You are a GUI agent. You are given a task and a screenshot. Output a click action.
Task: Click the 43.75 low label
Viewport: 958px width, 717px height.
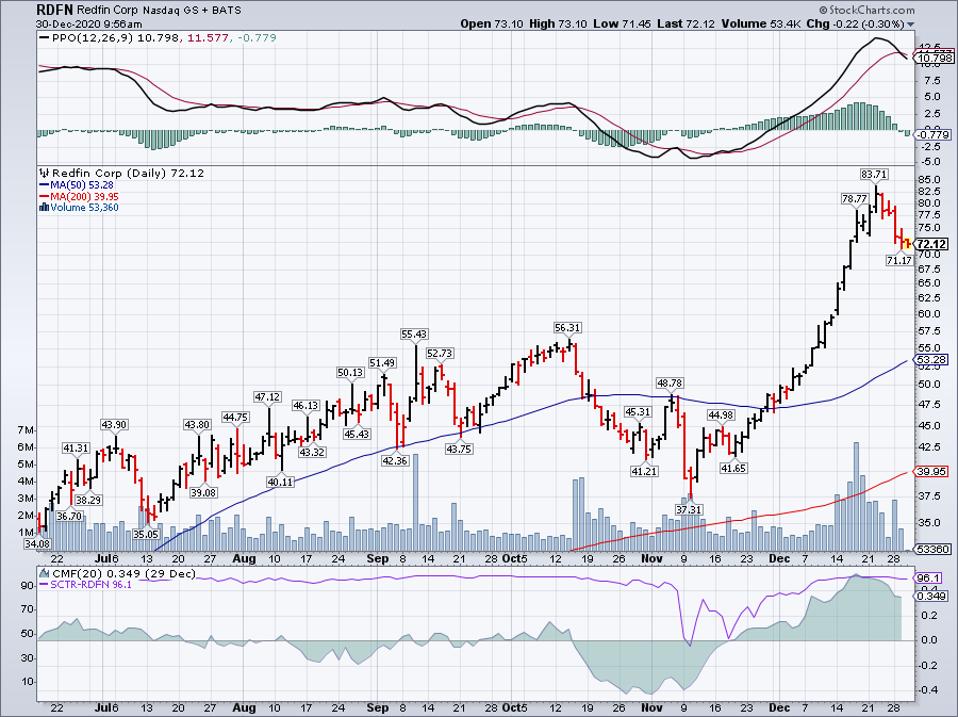point(459,449)
